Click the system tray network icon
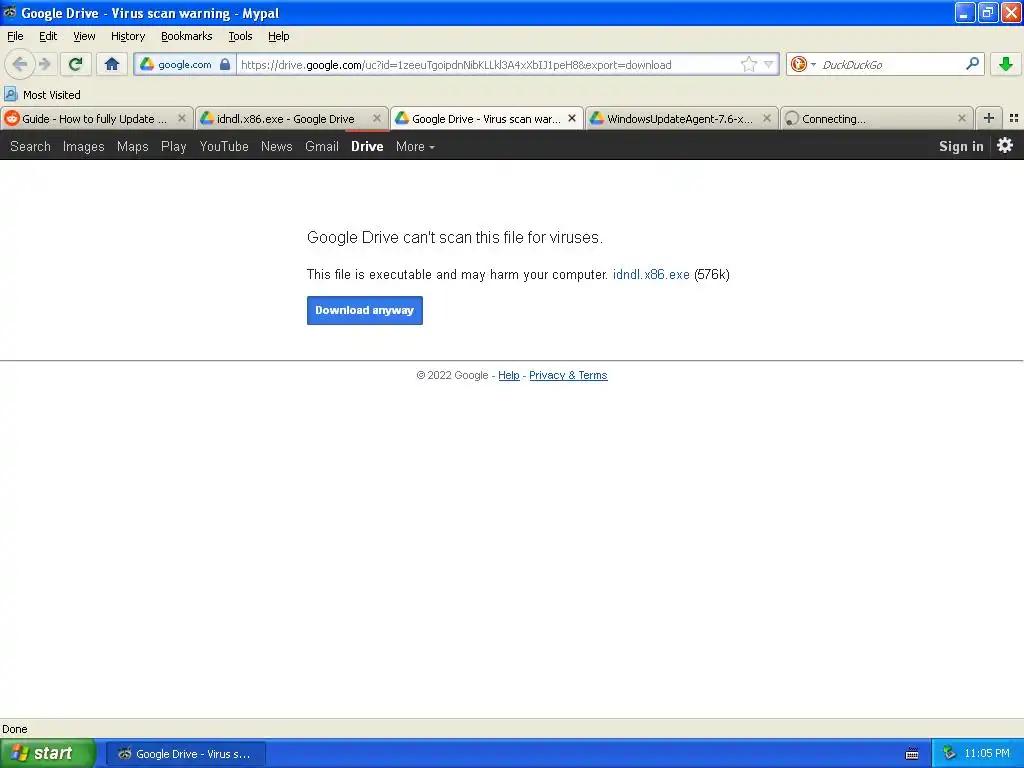This screenshot has height=768, width=1024. pyautogui.click(x=949, y=754)
